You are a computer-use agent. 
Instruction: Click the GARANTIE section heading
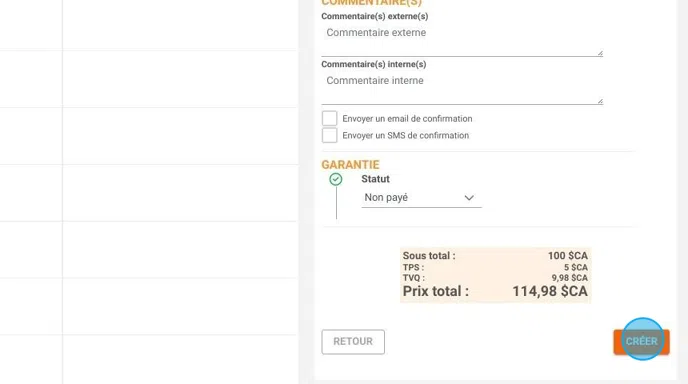pos(350,165)
